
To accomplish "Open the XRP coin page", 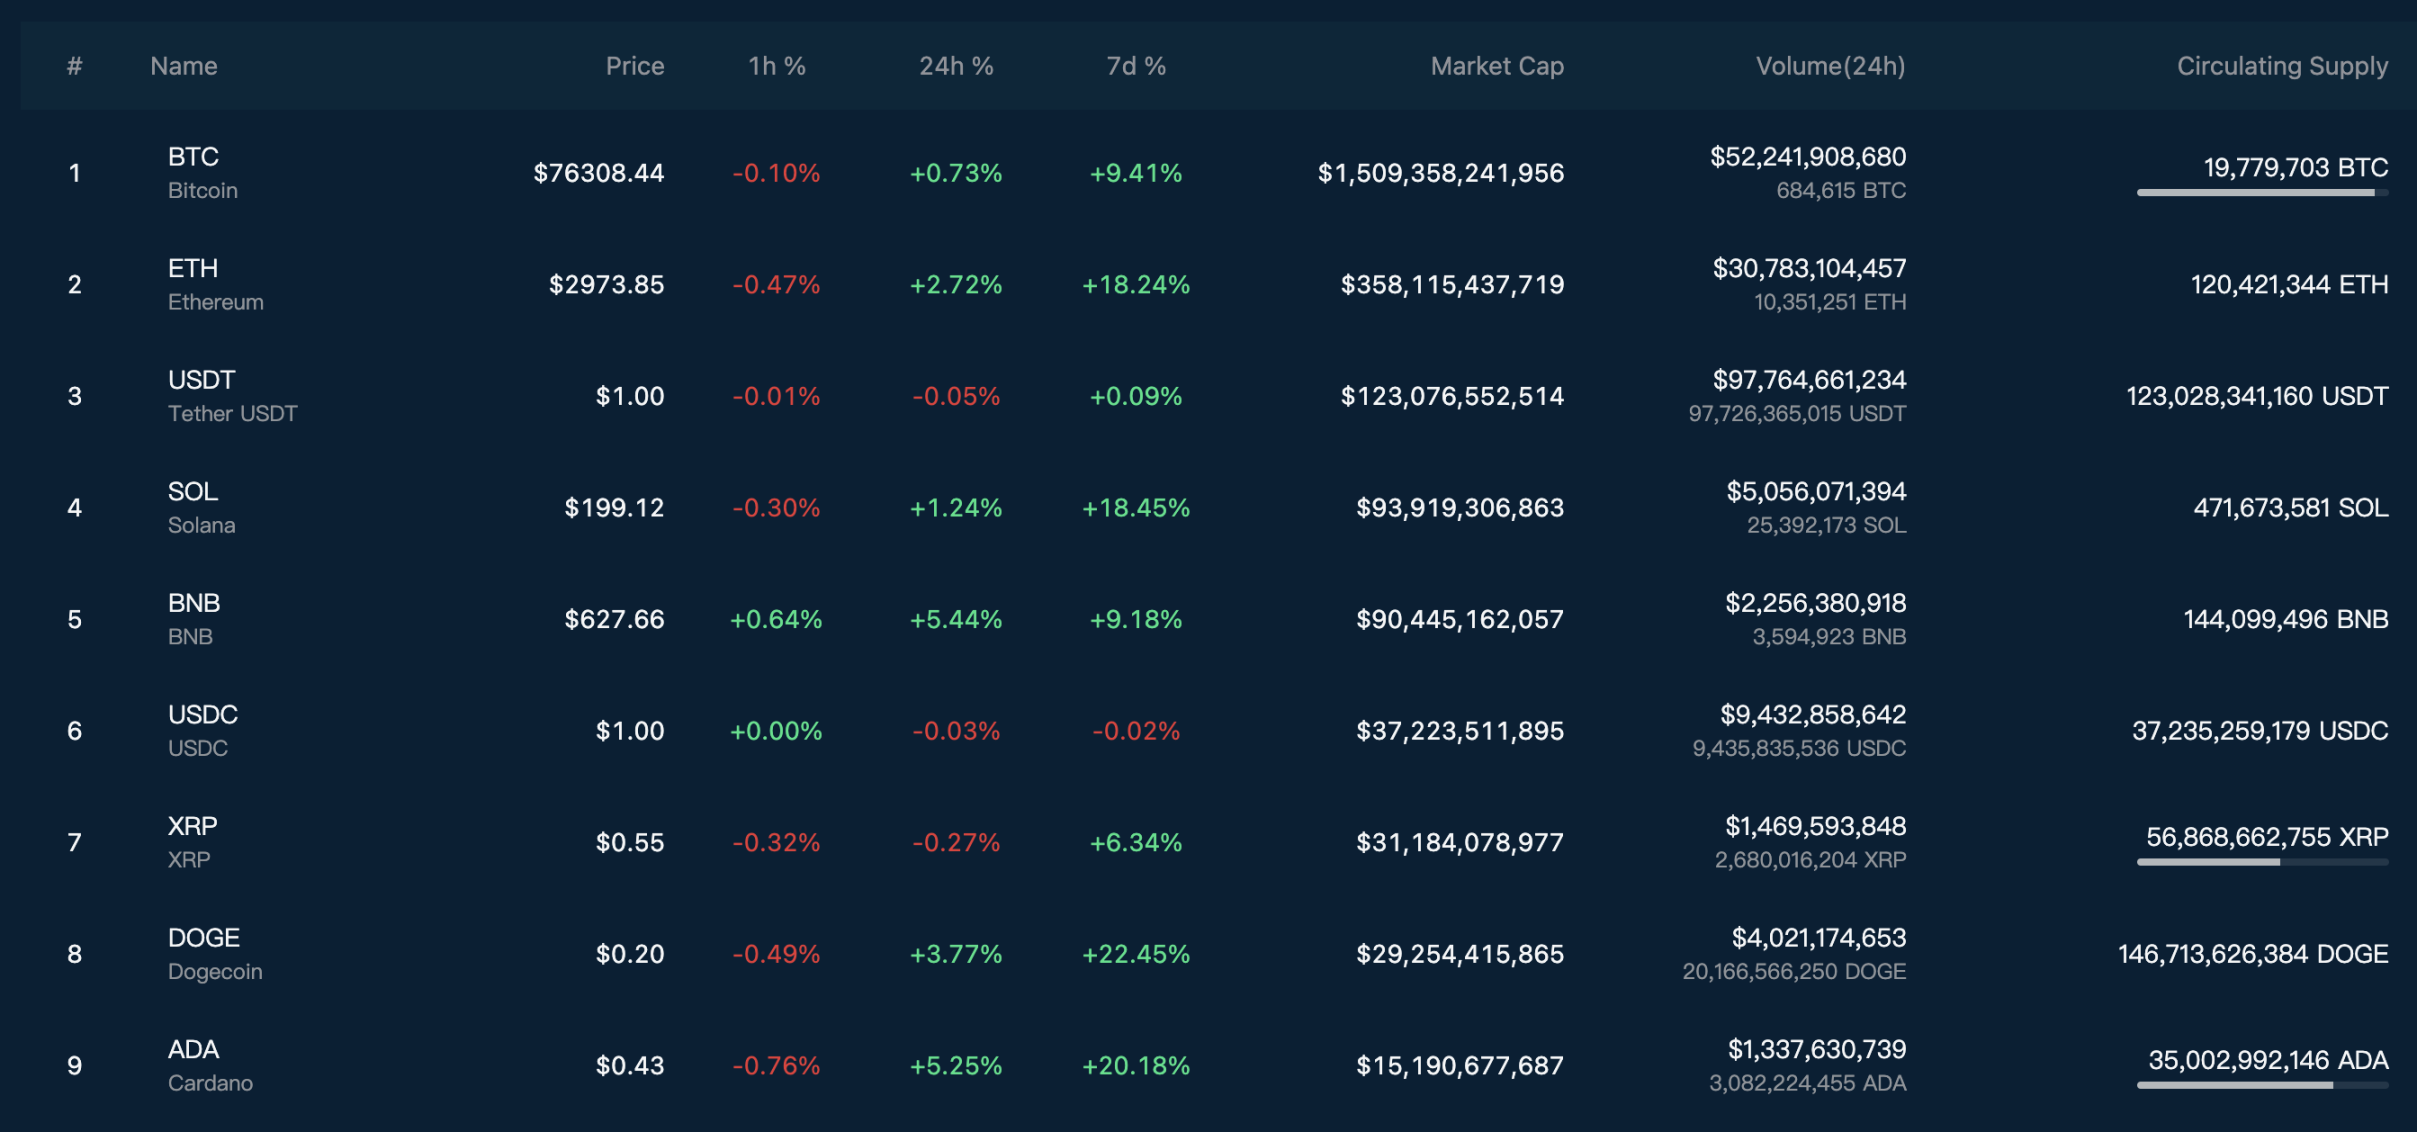I will click(193, 842).
